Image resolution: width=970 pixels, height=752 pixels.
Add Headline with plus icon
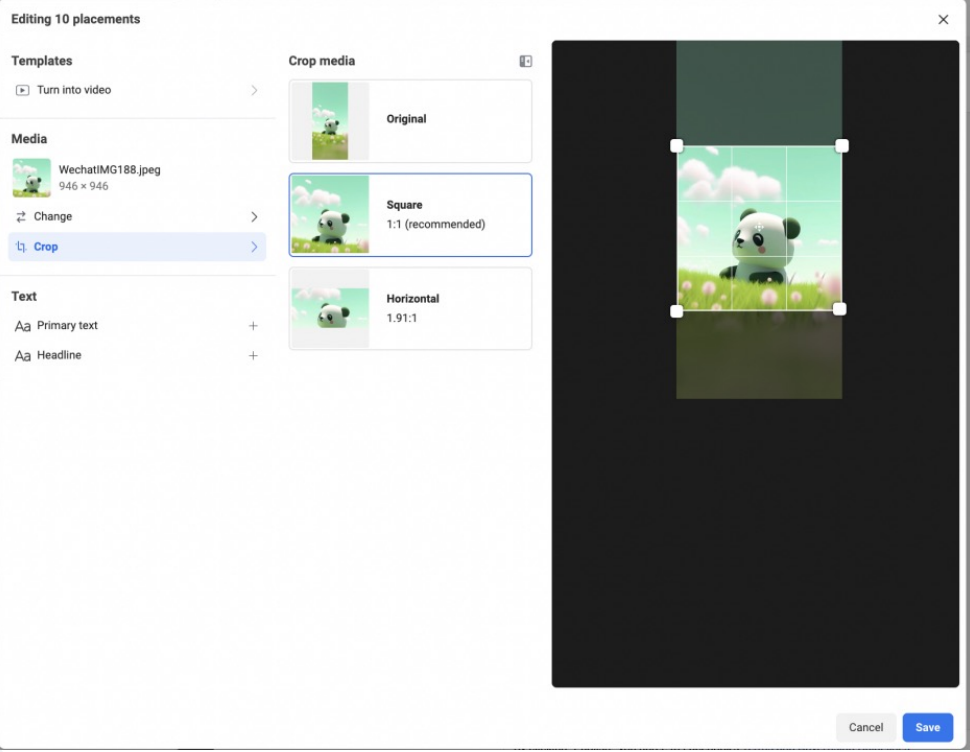pyautogui.click(x=253, y=356)
